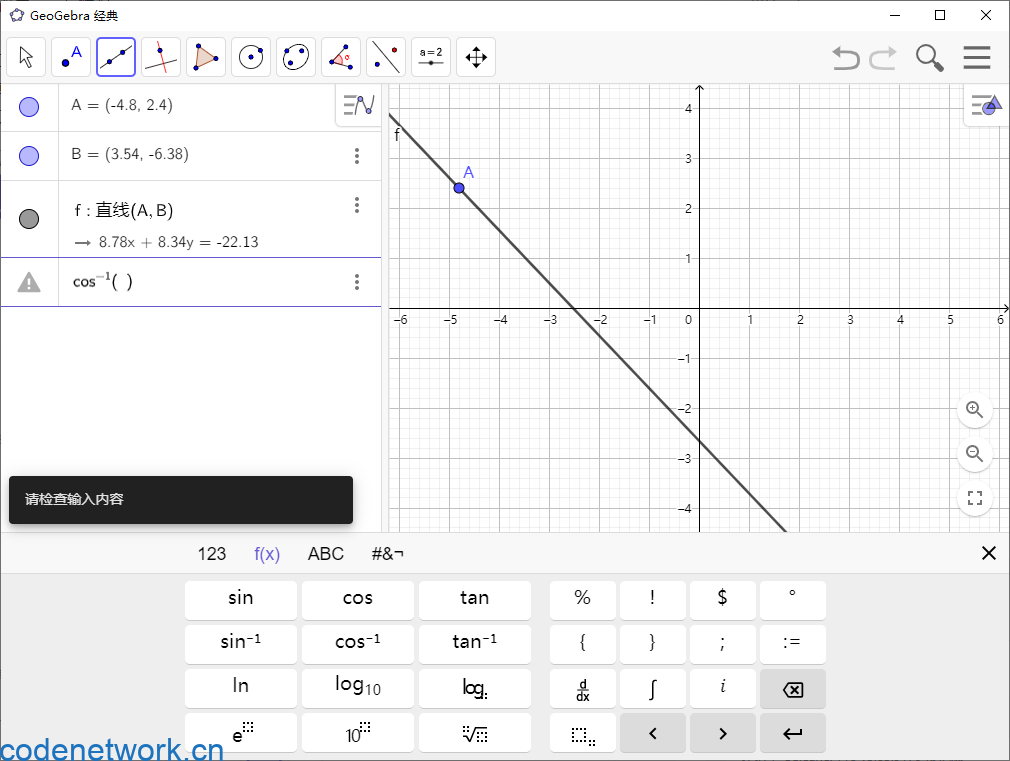Tap the integral key
This screenshot has width=1010, height=761.
coord(653,688)
